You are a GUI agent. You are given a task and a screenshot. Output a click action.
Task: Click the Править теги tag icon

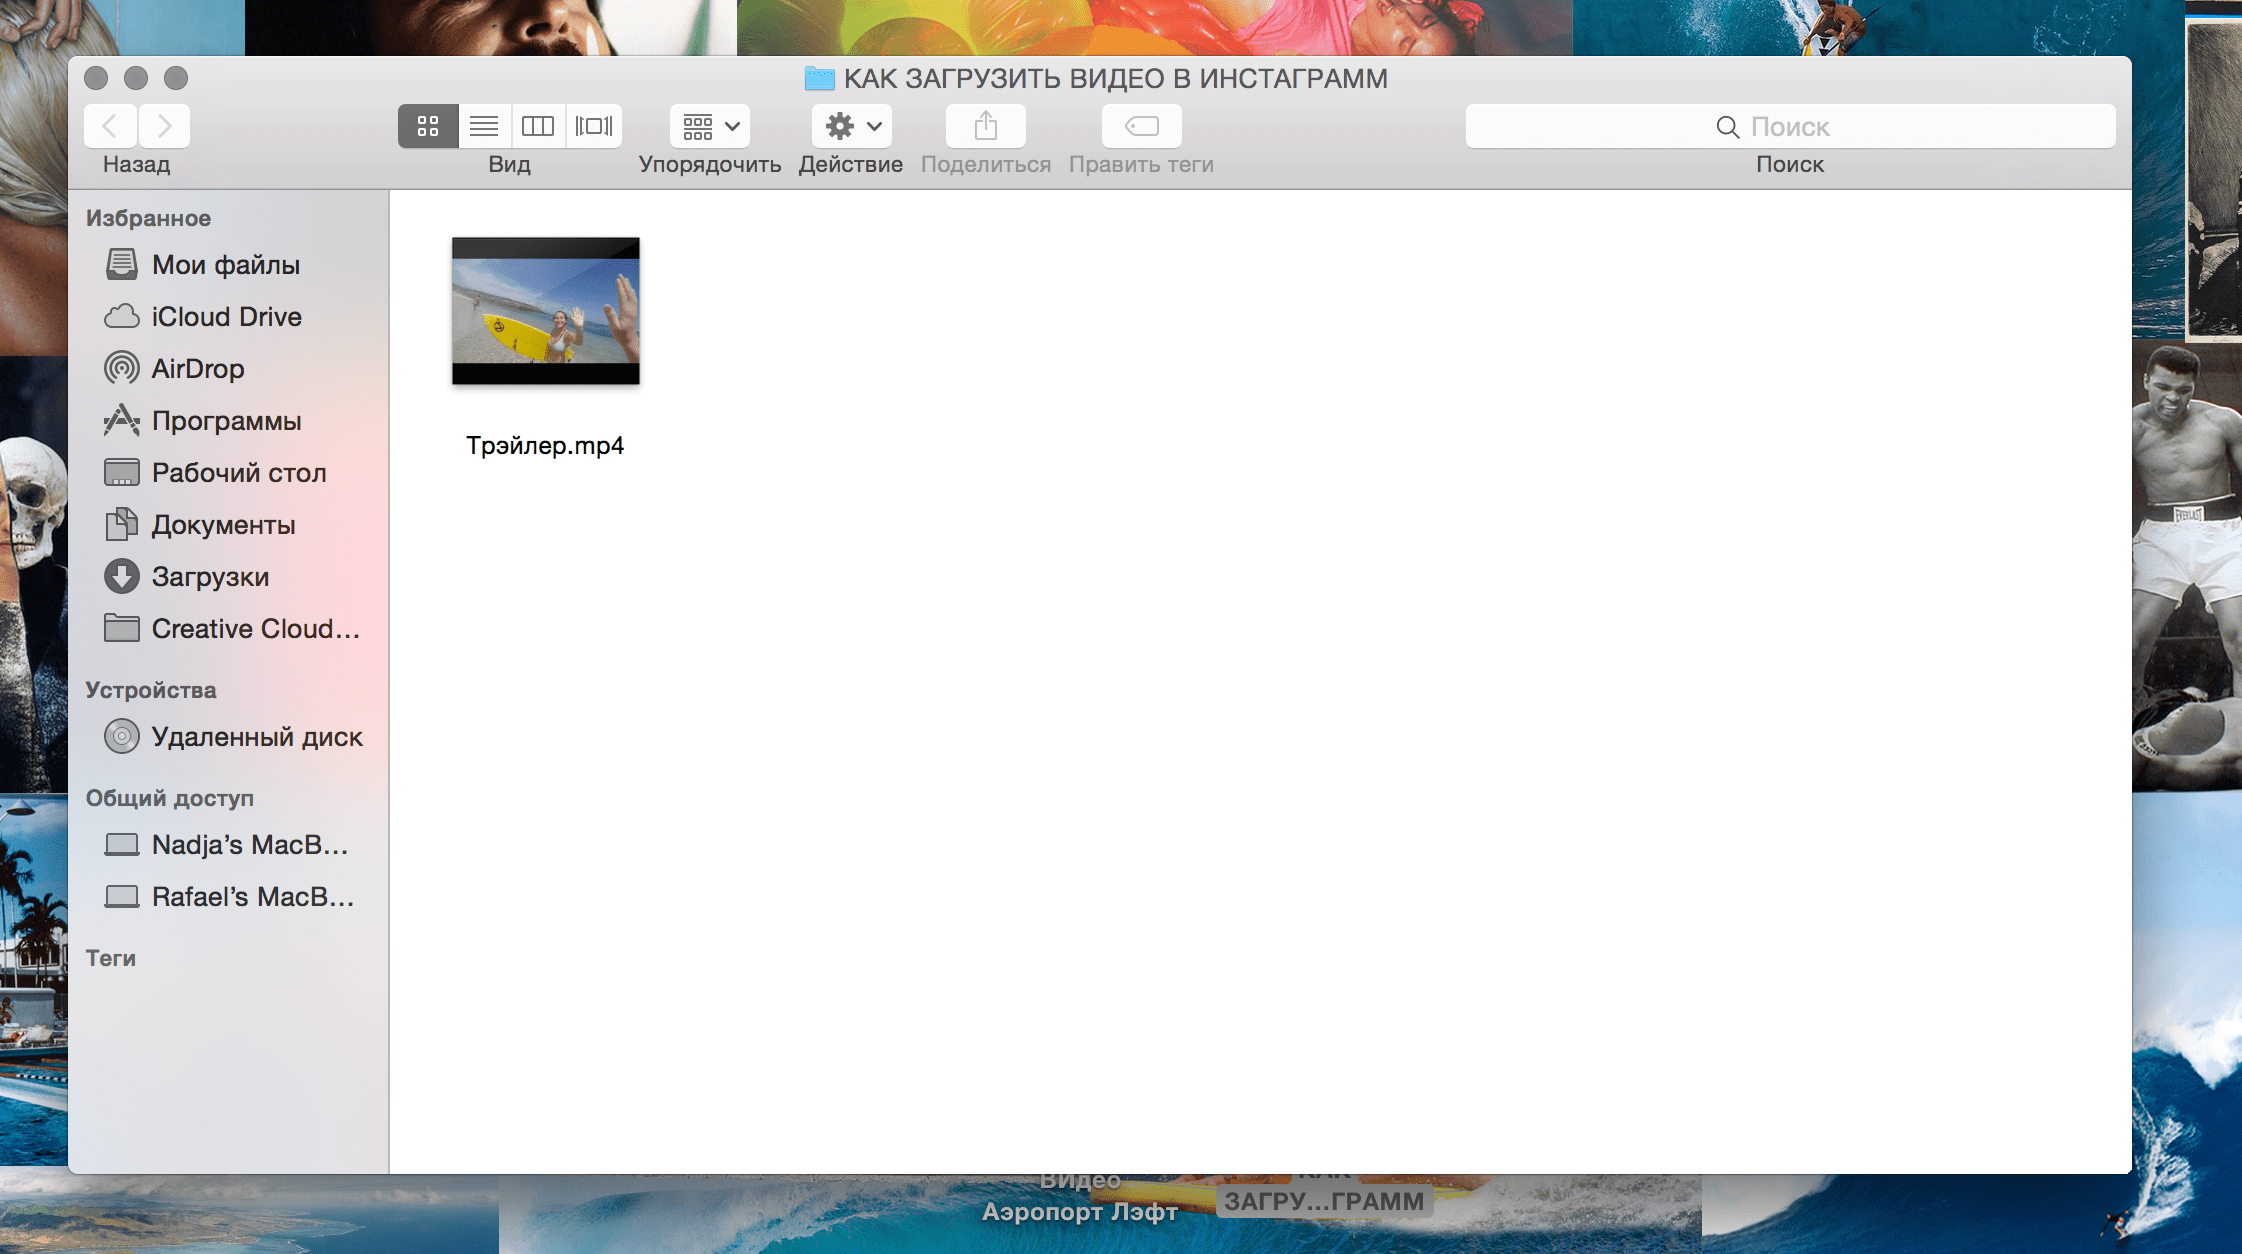click(x=1142, y=126)
